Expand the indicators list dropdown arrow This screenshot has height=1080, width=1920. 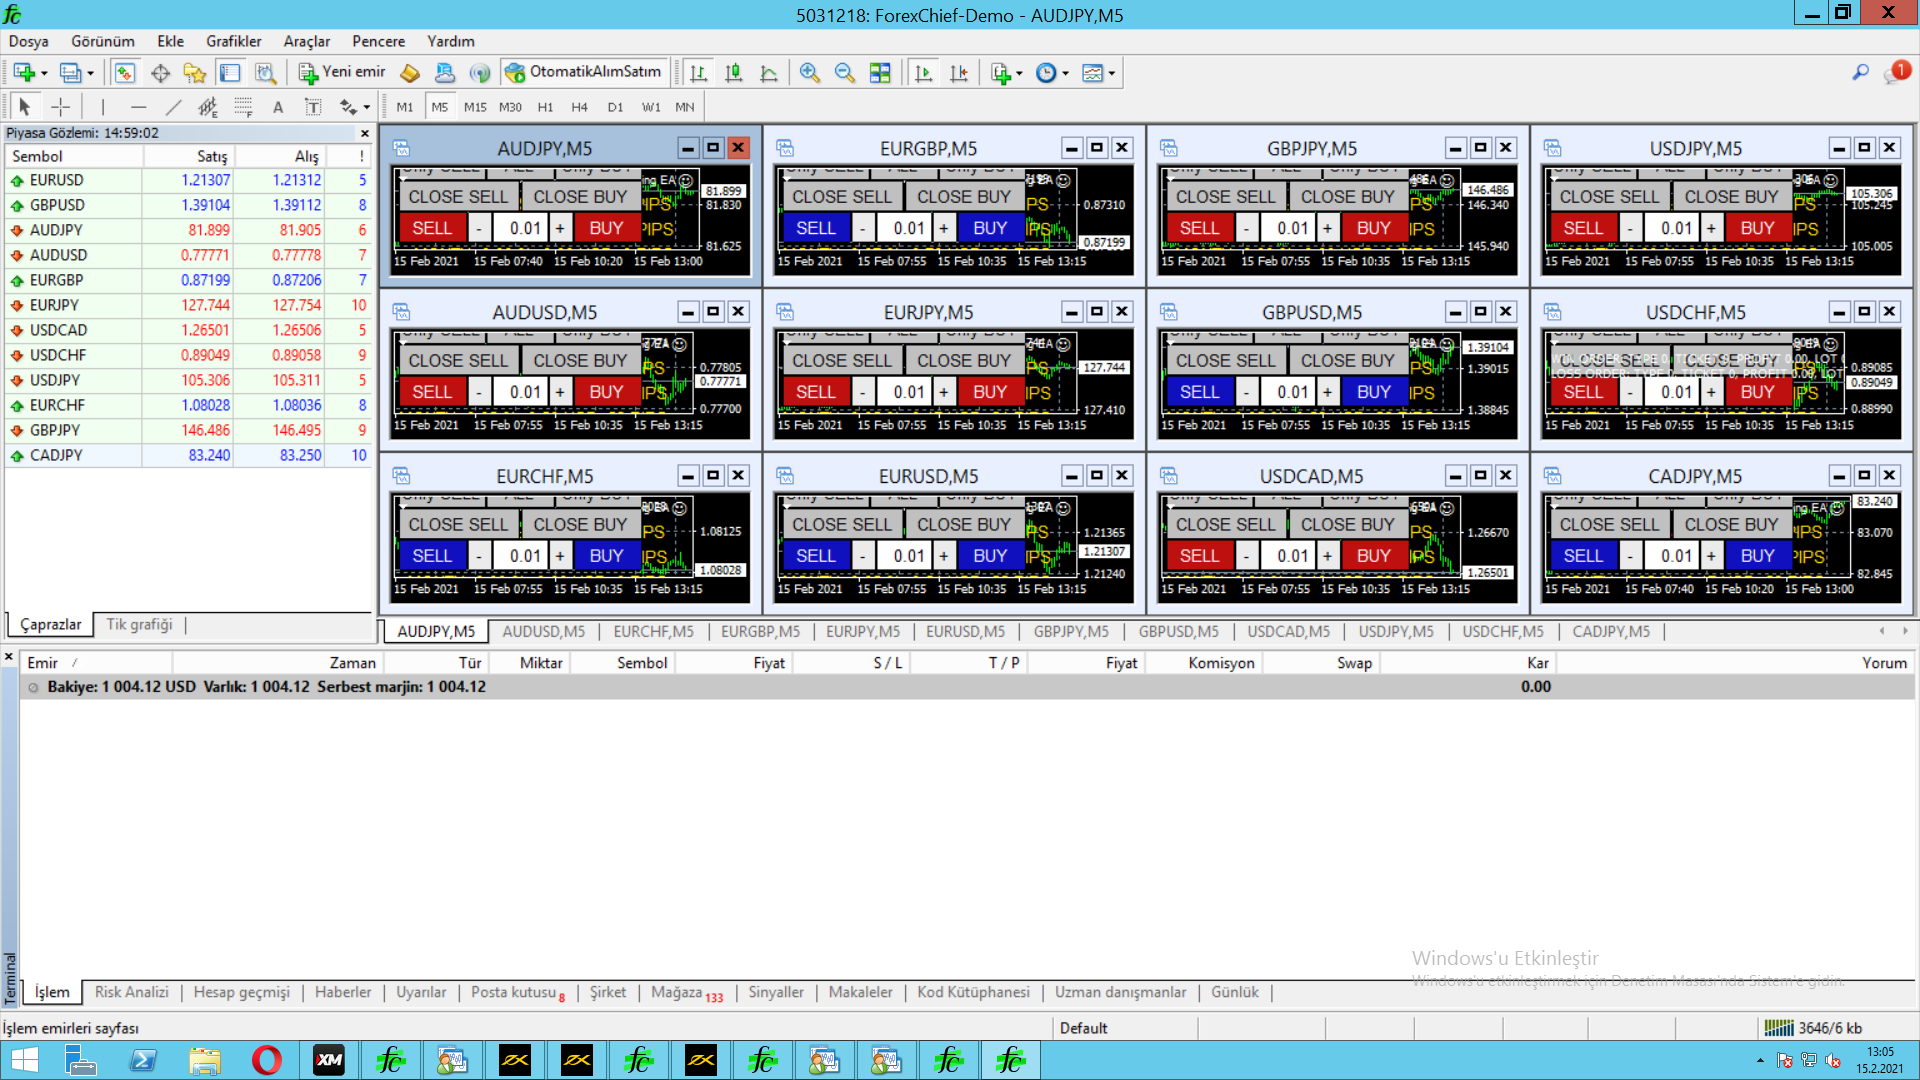coord(1019,73)
